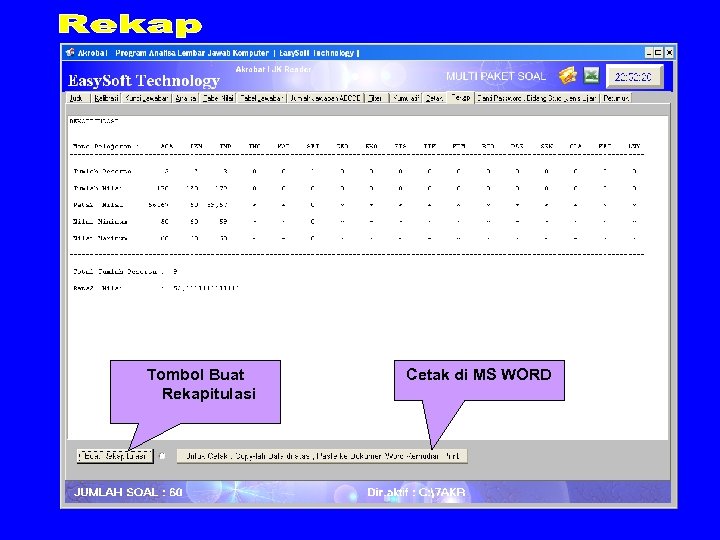Click the Total Jumlah Peserta line
This screenshot has width=720, height=540.
coord(125,271)
